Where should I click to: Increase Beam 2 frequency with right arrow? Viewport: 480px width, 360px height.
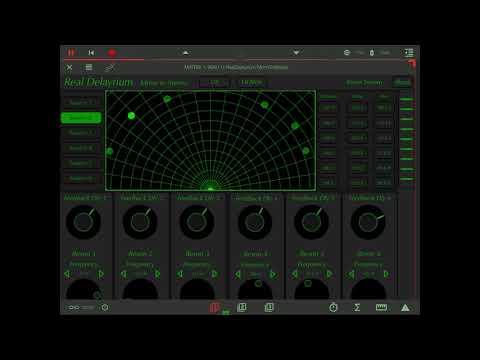pos(157,274)
